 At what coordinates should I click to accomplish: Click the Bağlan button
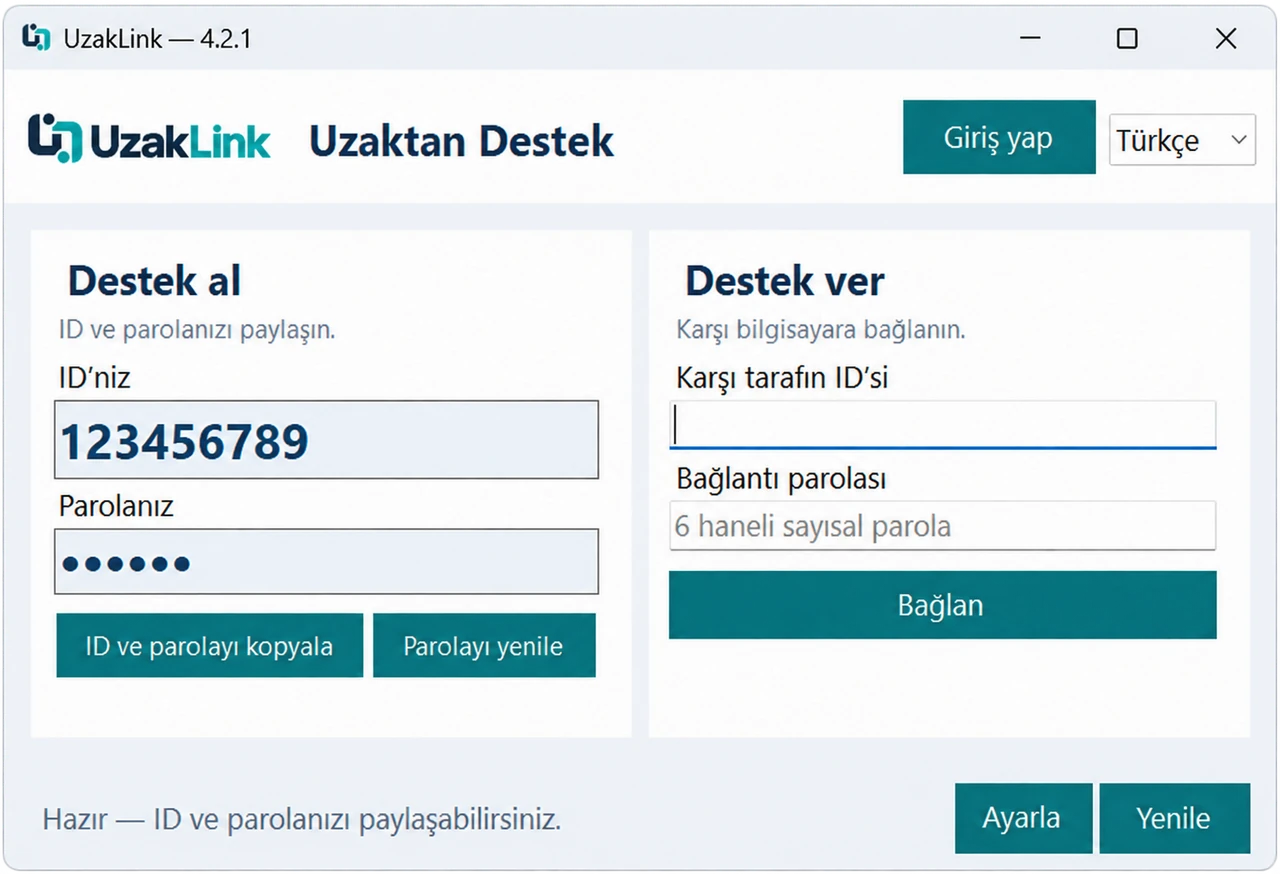(942, 605)
